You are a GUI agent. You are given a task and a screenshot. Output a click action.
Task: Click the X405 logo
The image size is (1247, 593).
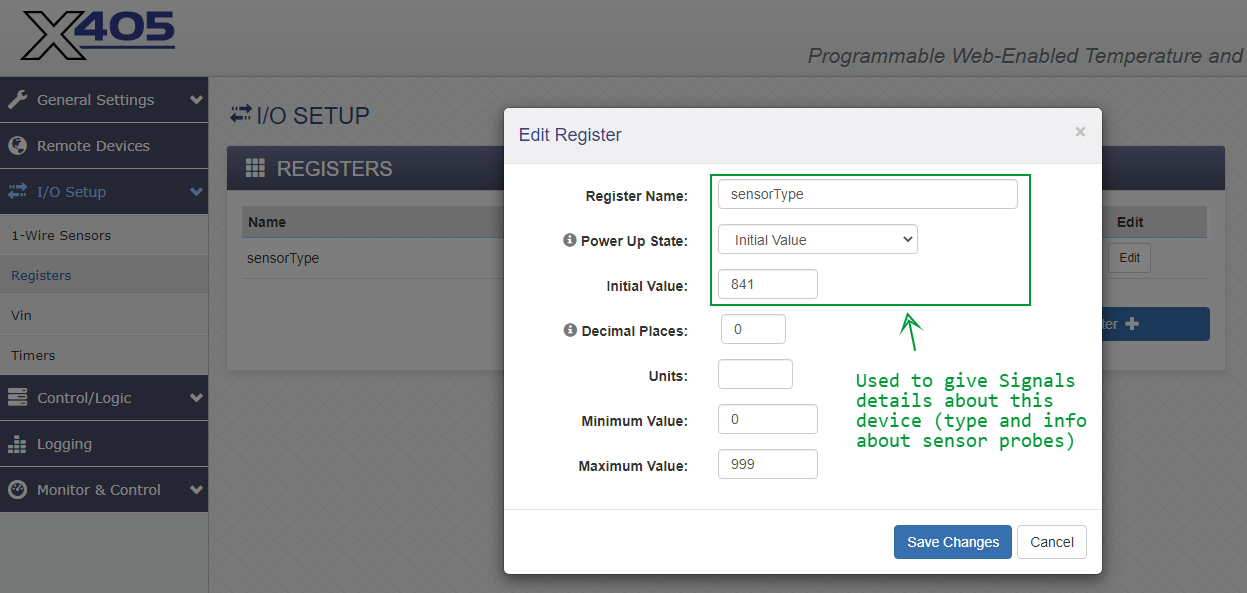[97, 36]
